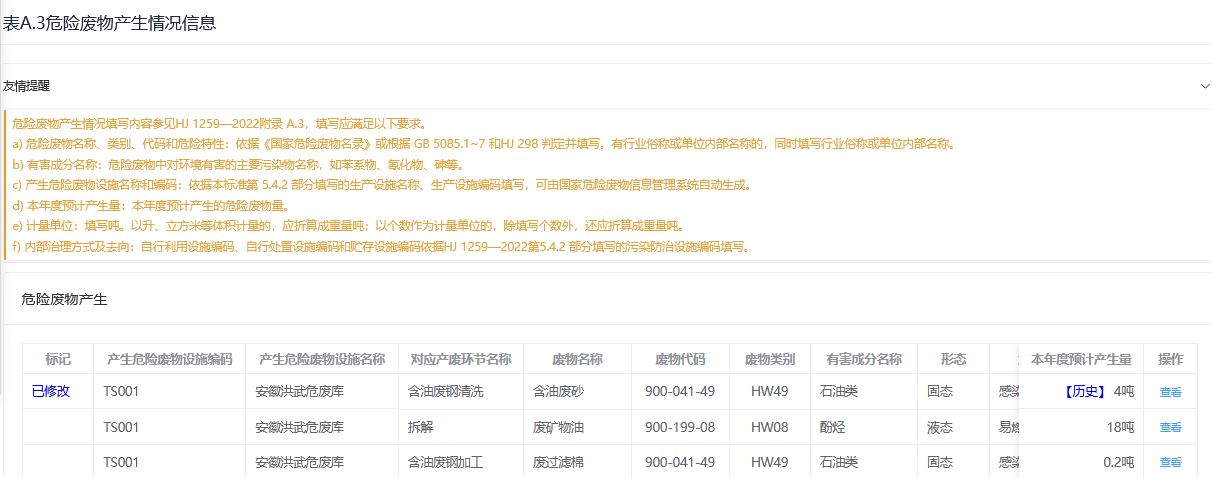Click the 本年度预计产生量 column header

click(1081, 359)
